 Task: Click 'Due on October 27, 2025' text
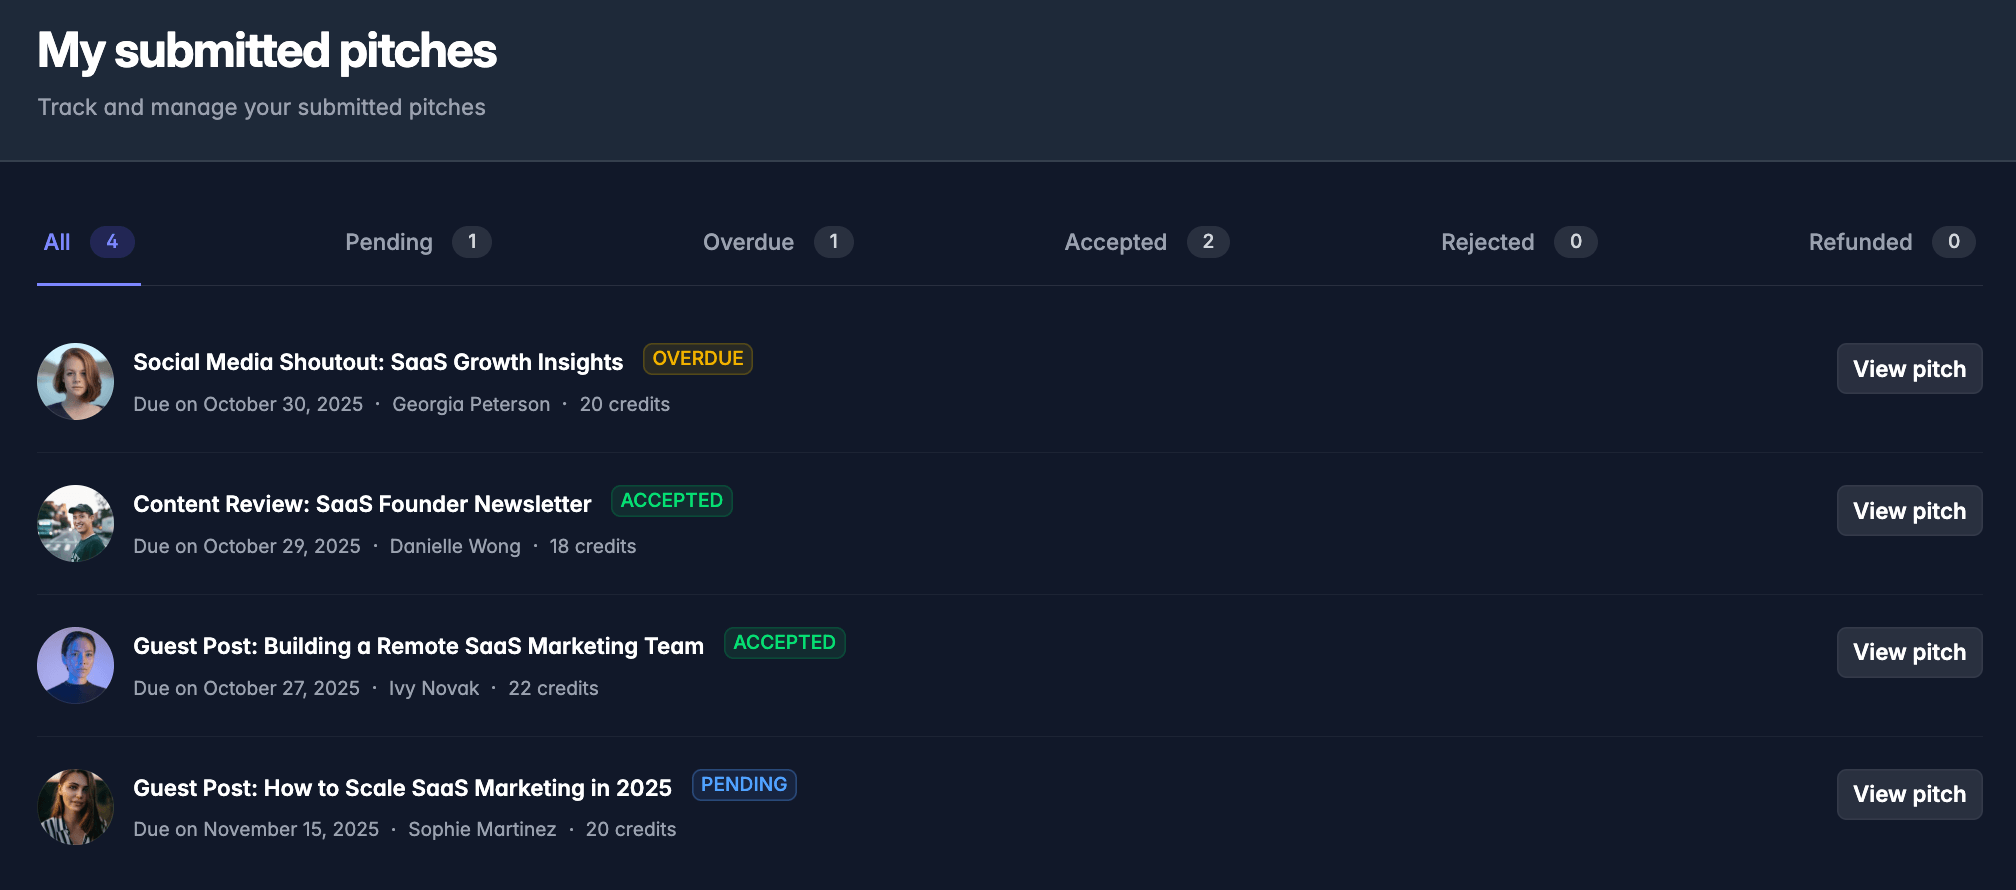[246, 688]
